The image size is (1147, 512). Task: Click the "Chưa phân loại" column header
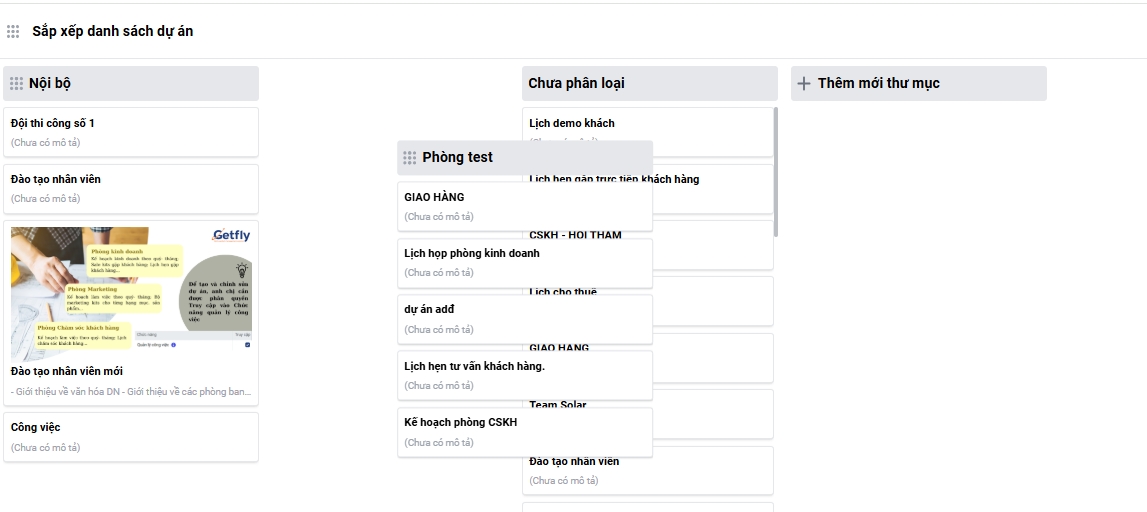tap(650, 83)
